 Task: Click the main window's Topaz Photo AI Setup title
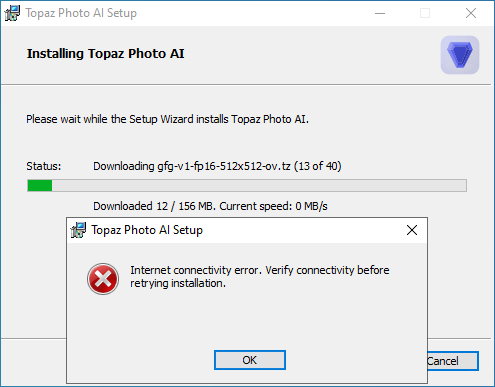tap(81, 13)
